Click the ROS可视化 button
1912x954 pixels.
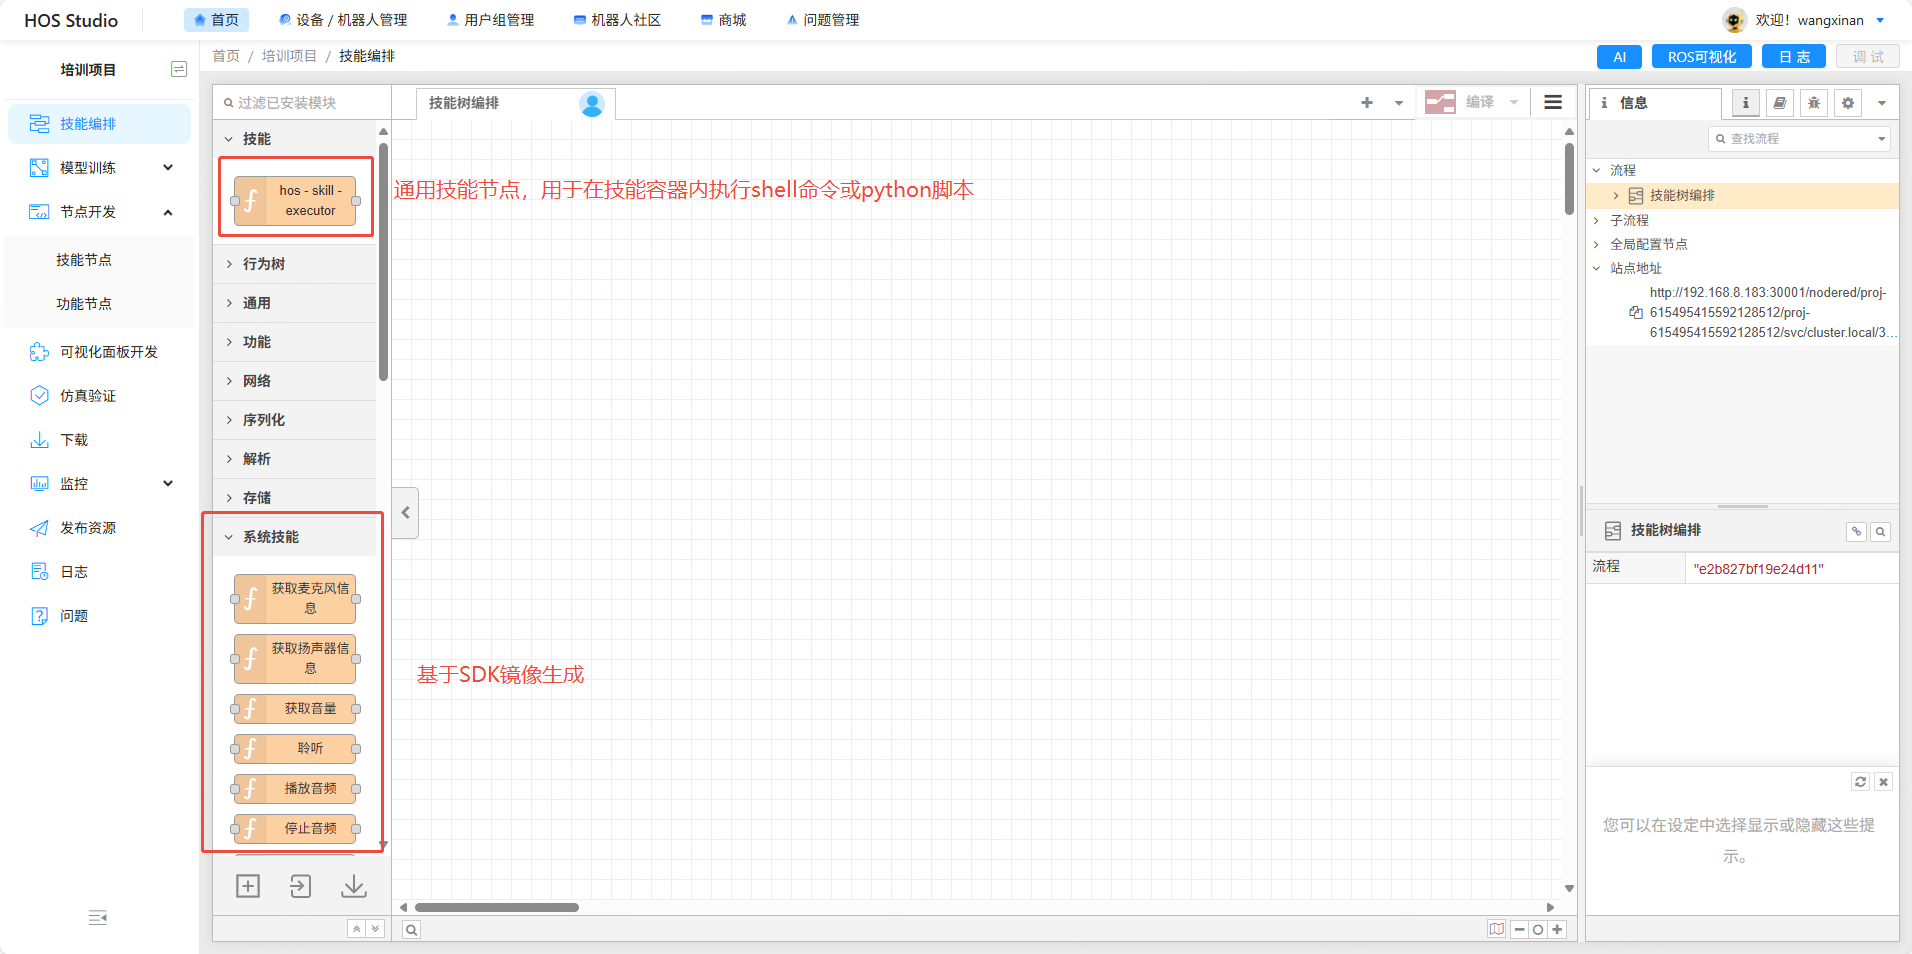[x=1701, y=57]
